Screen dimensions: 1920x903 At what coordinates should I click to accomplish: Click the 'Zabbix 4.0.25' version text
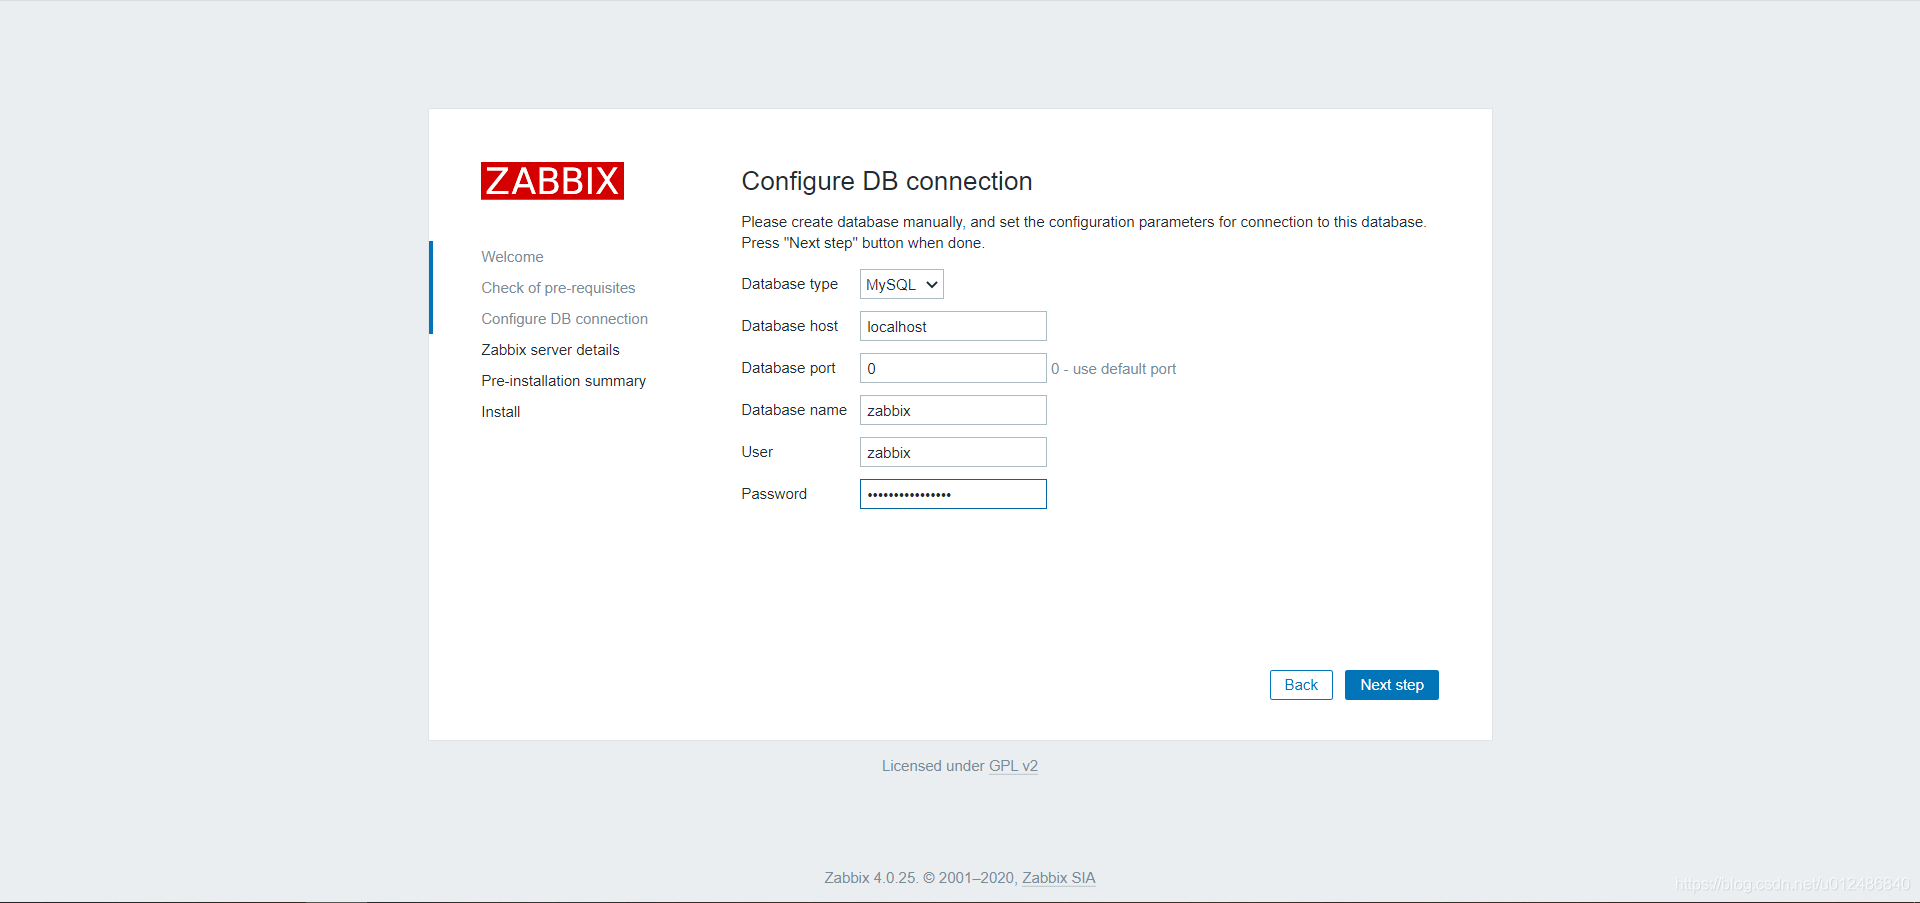(870, 878)
